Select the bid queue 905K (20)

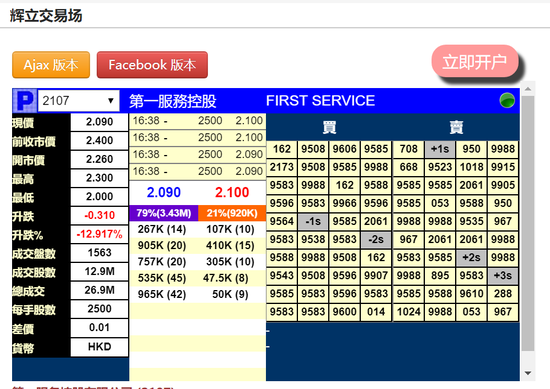pos(162,245)
